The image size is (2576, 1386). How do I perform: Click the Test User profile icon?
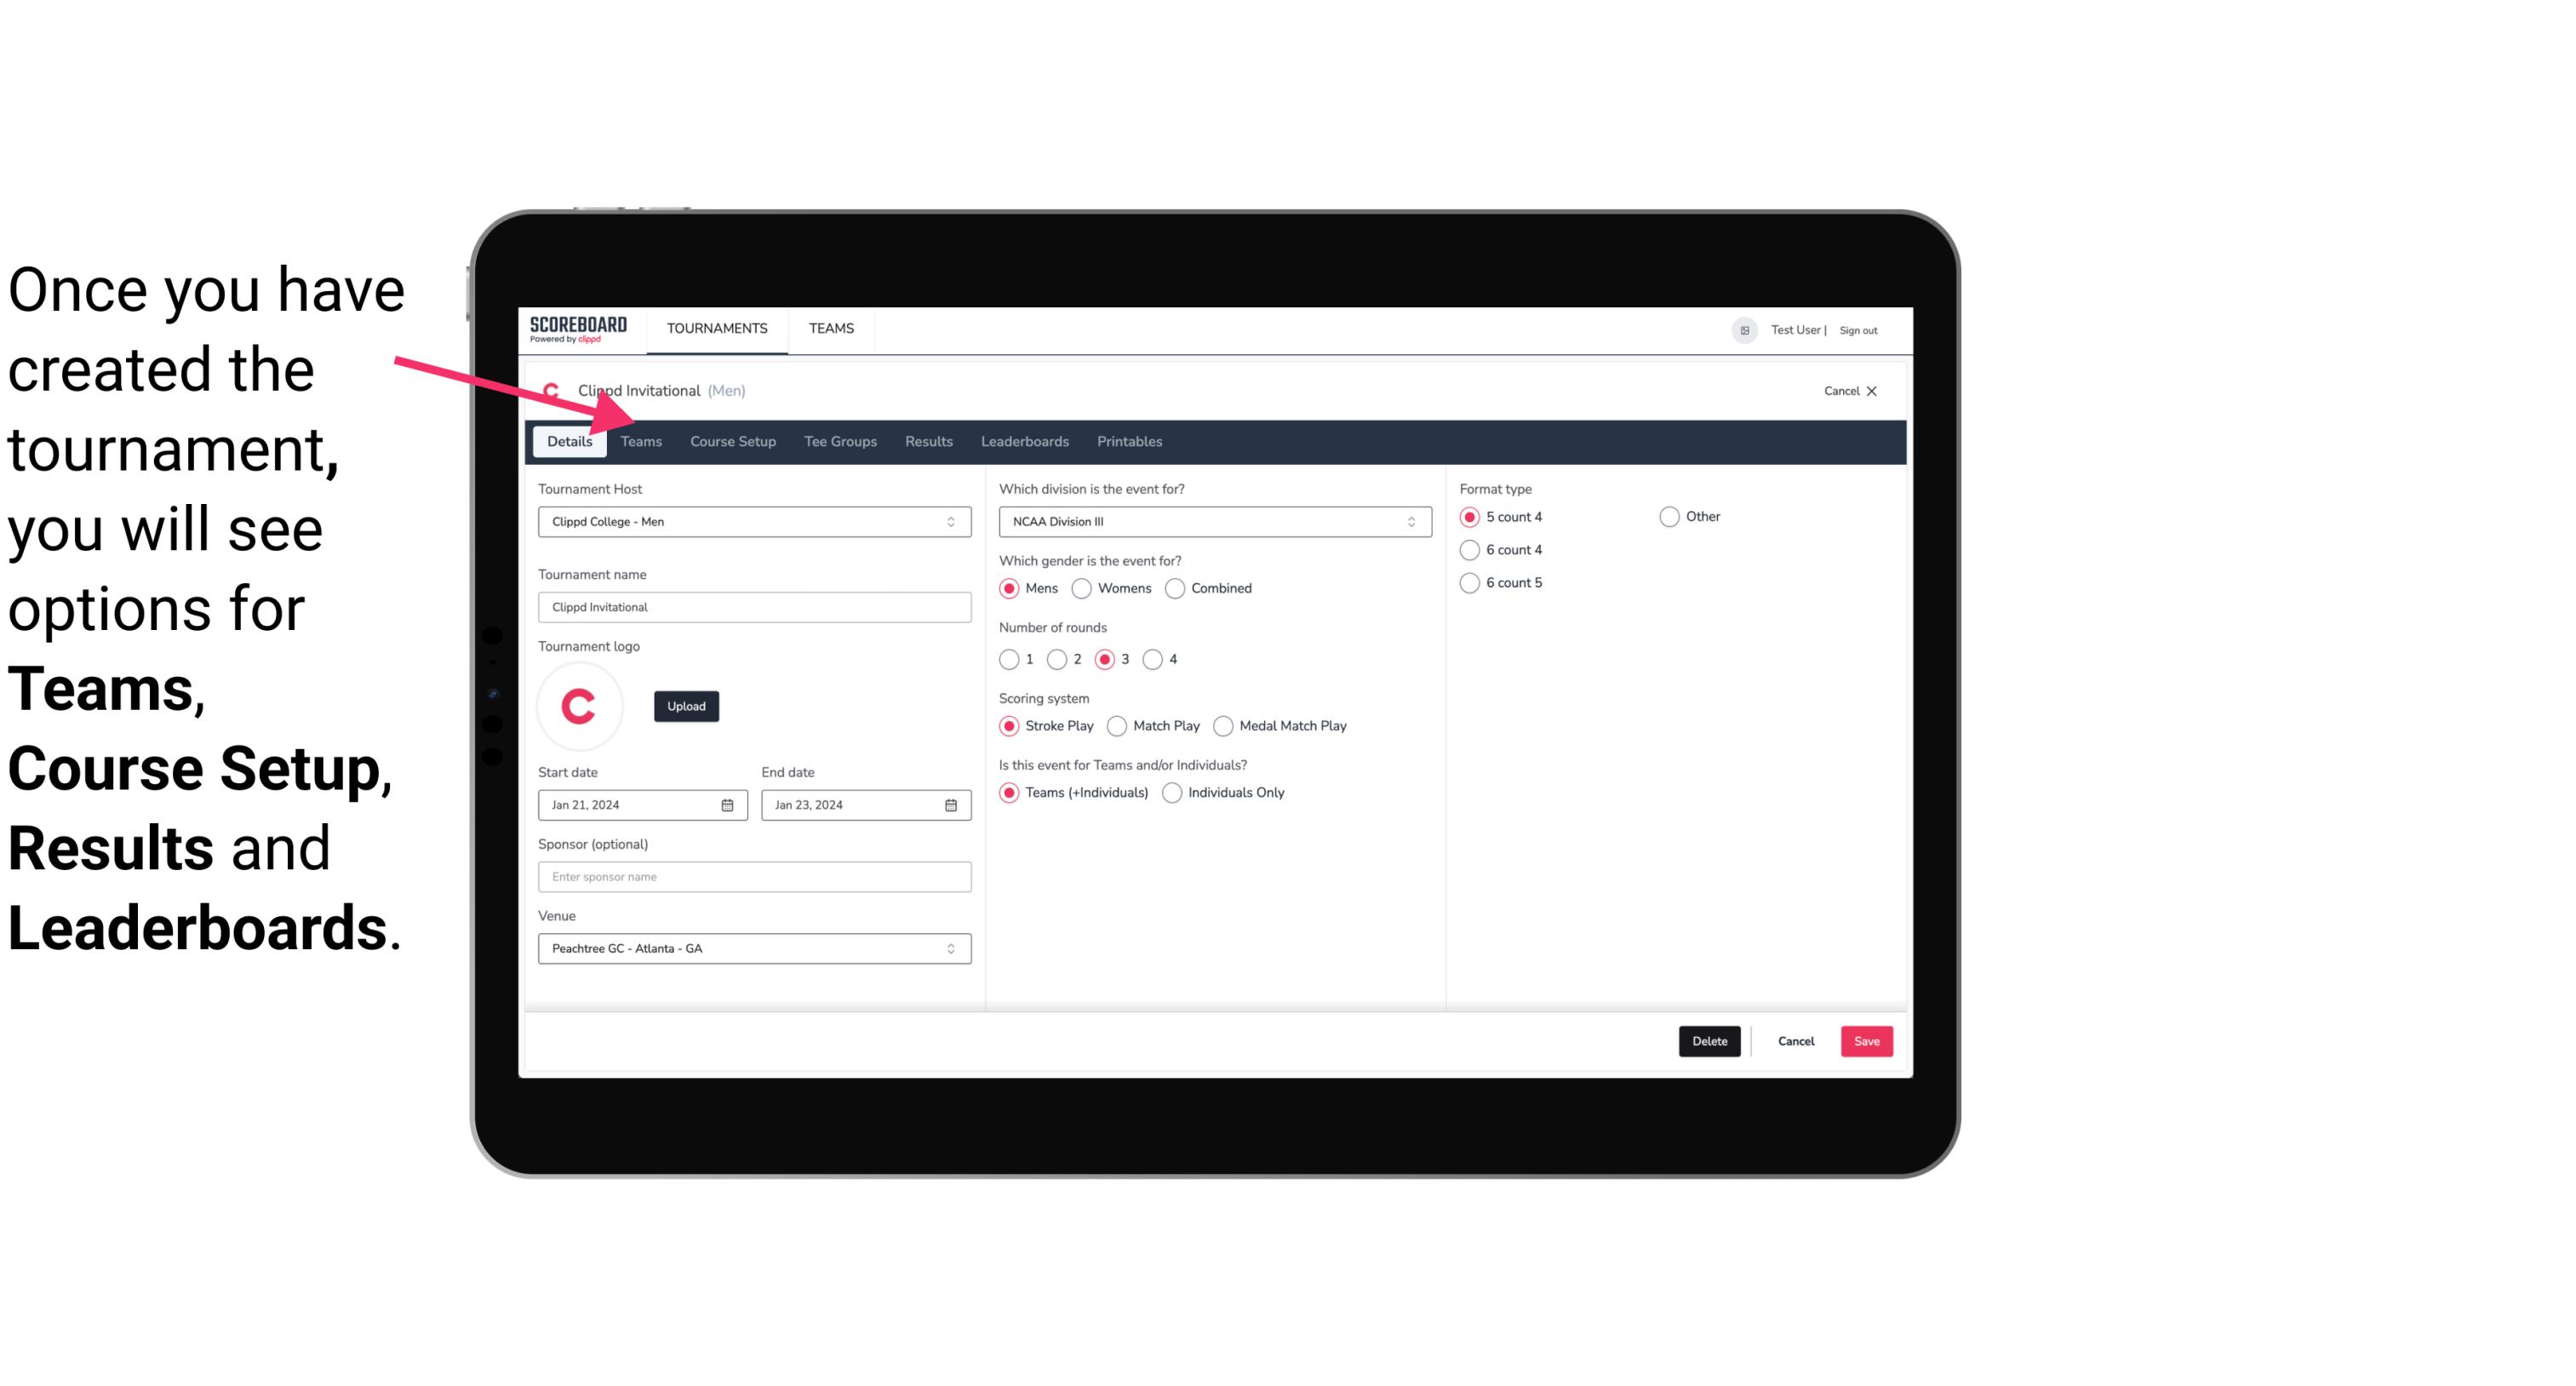point(1745,329)
